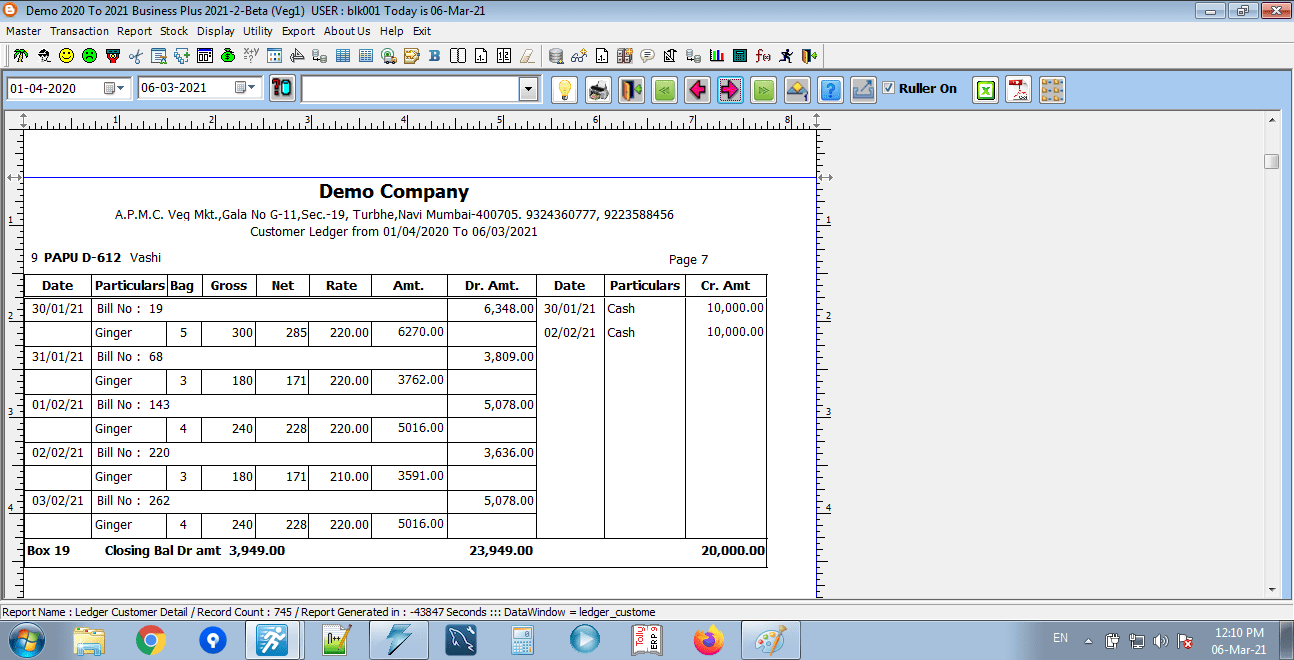Export report using green Excel icon
The height and width of the screenshot is (660, 1294).
click(986, 90)
